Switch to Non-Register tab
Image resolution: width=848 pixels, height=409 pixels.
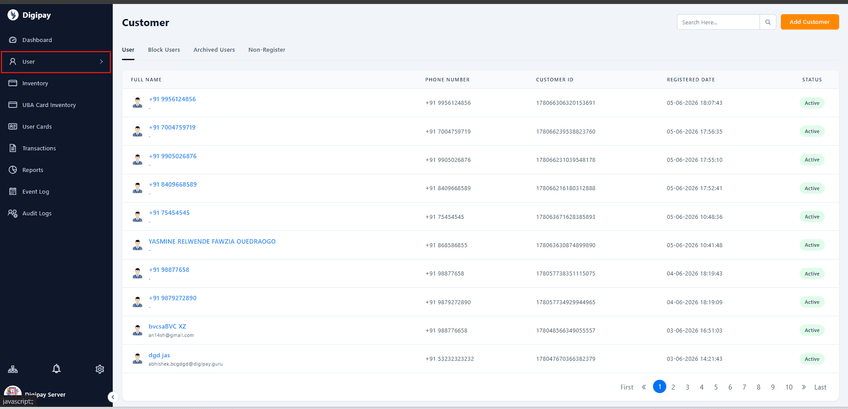(x=267, y=50)
